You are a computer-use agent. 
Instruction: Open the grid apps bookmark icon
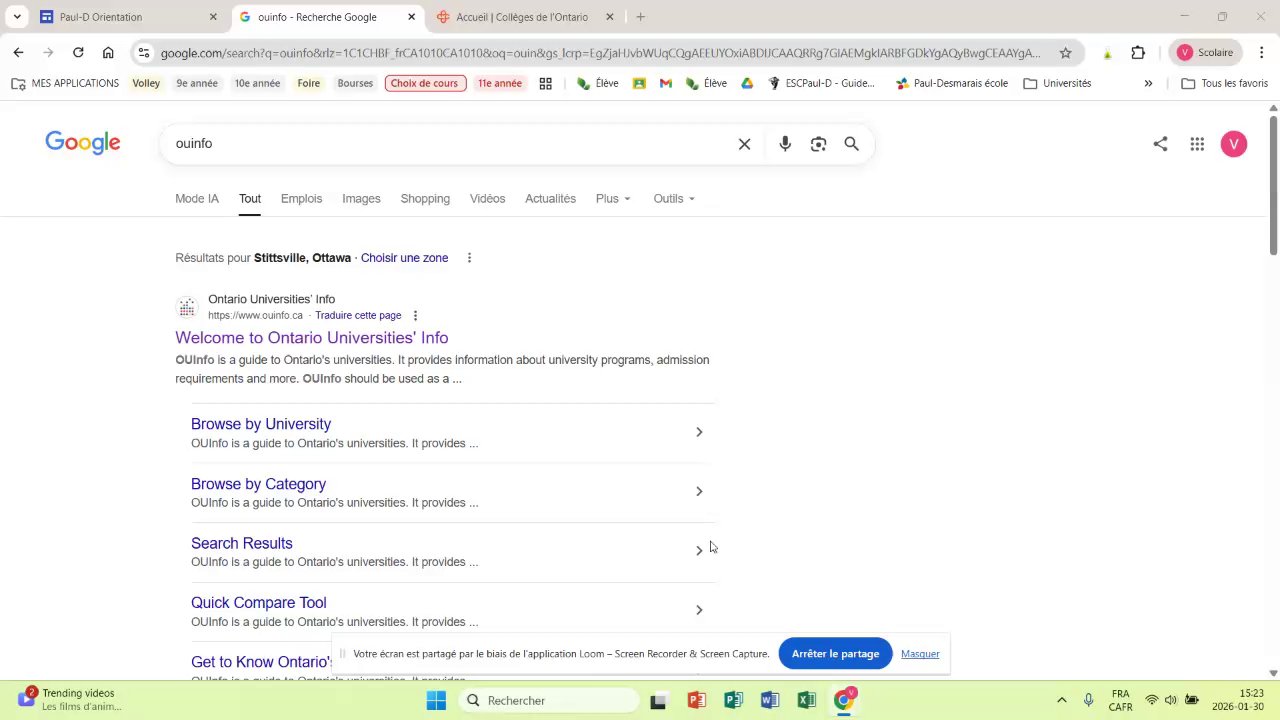point(545,83)
